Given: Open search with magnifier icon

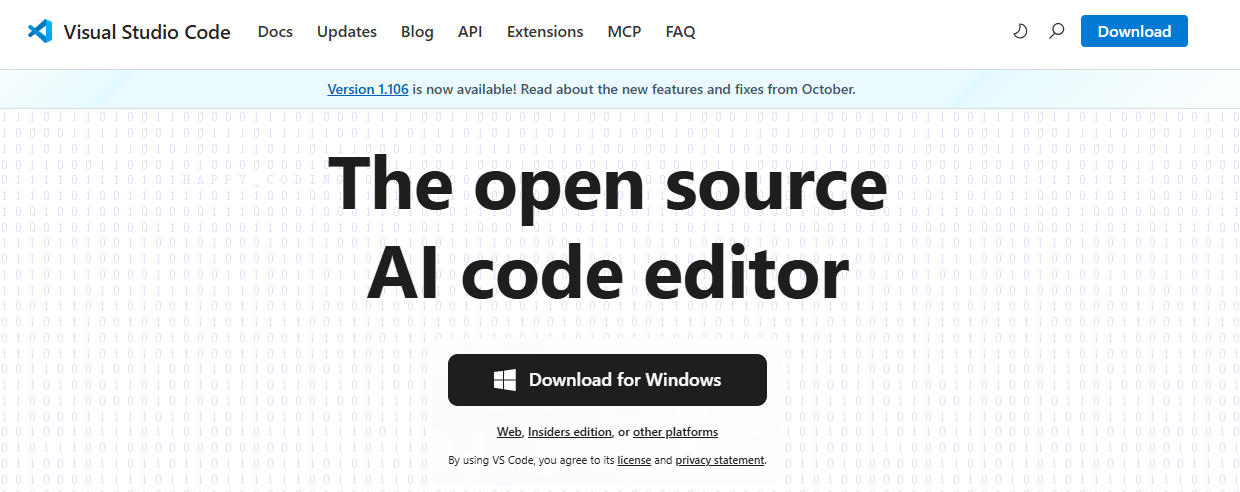Looking at the screenshot, I should click(1056, 31).
